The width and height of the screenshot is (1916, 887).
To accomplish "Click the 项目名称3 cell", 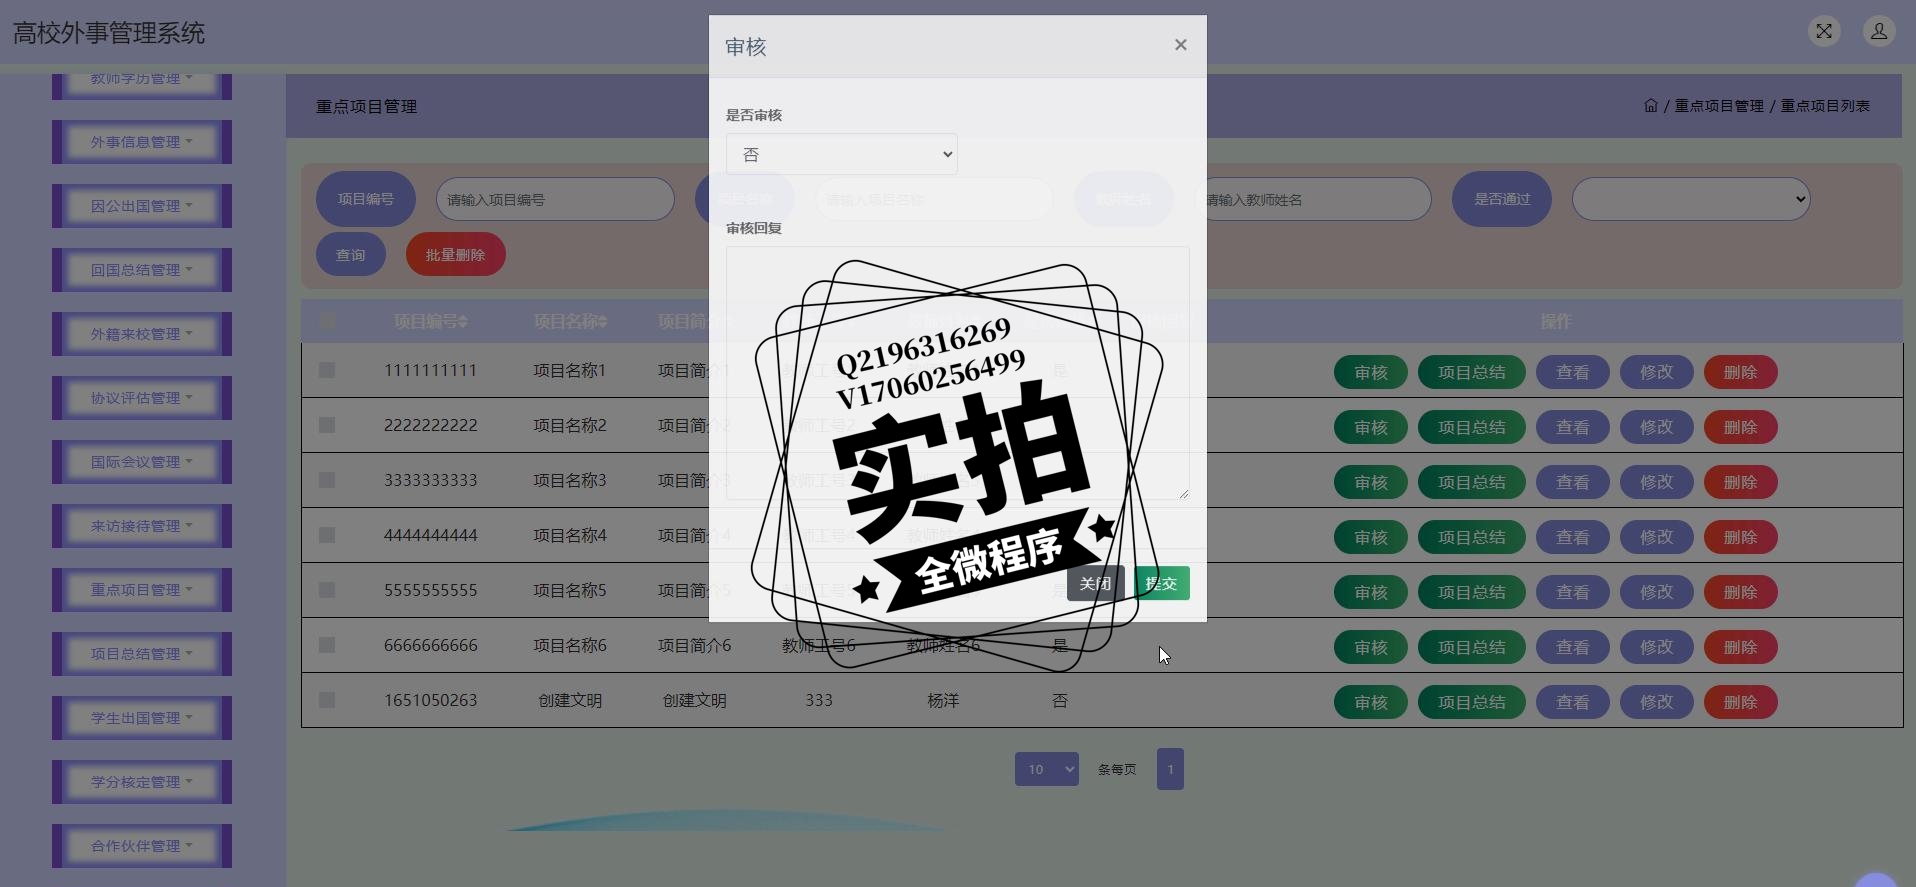I will [x=570, y=480].
